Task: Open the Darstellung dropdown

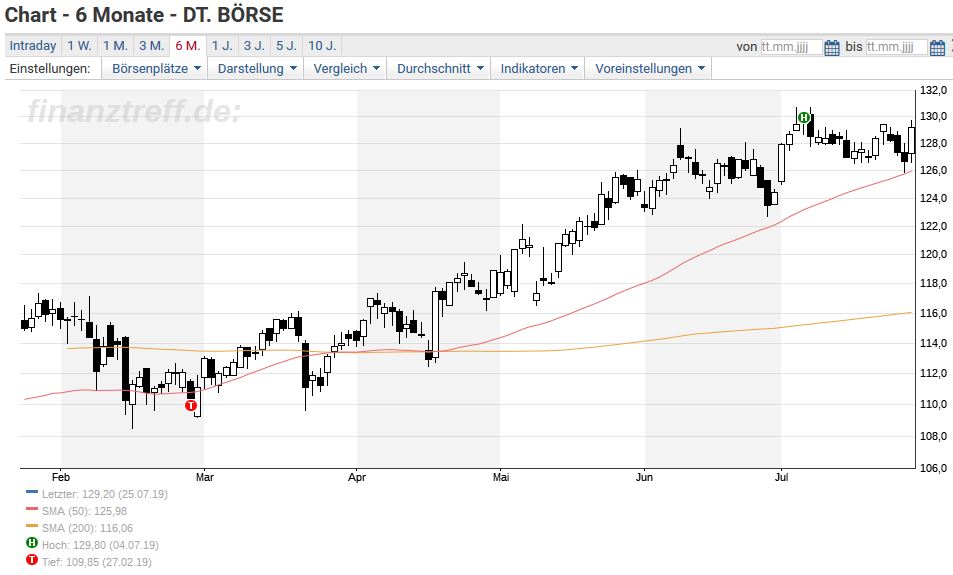Action: (x=257, y=69)
